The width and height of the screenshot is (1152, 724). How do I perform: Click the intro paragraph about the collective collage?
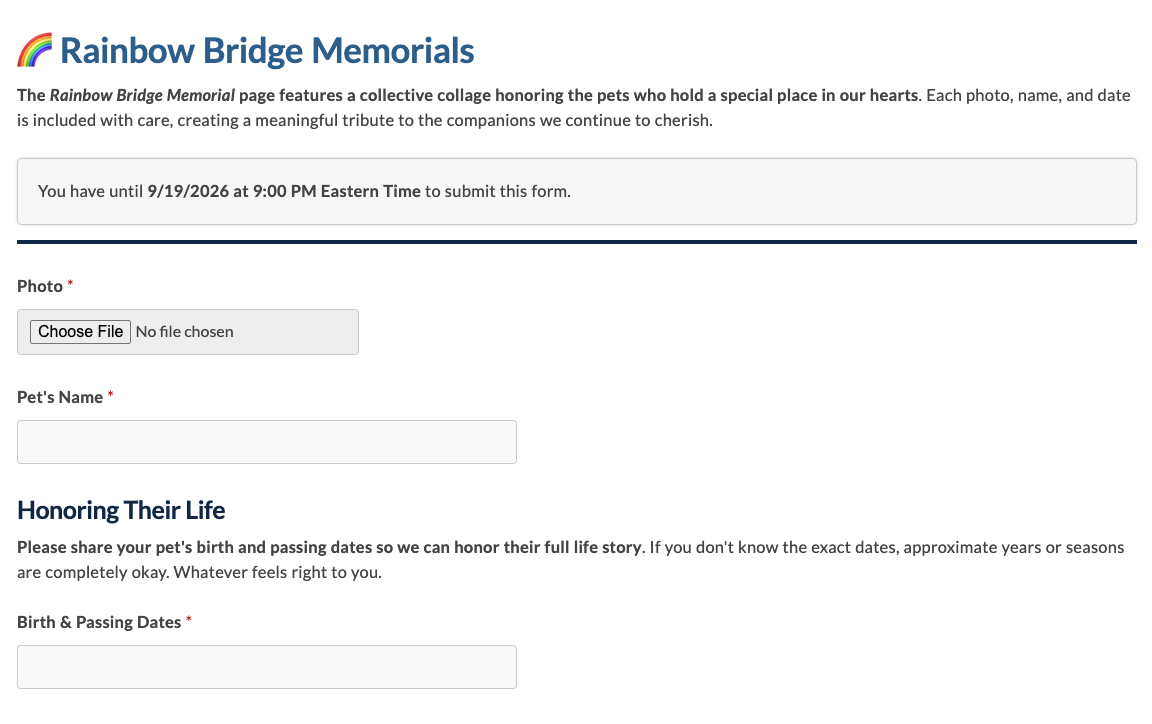pyautogui.click(x=574, y=107)
